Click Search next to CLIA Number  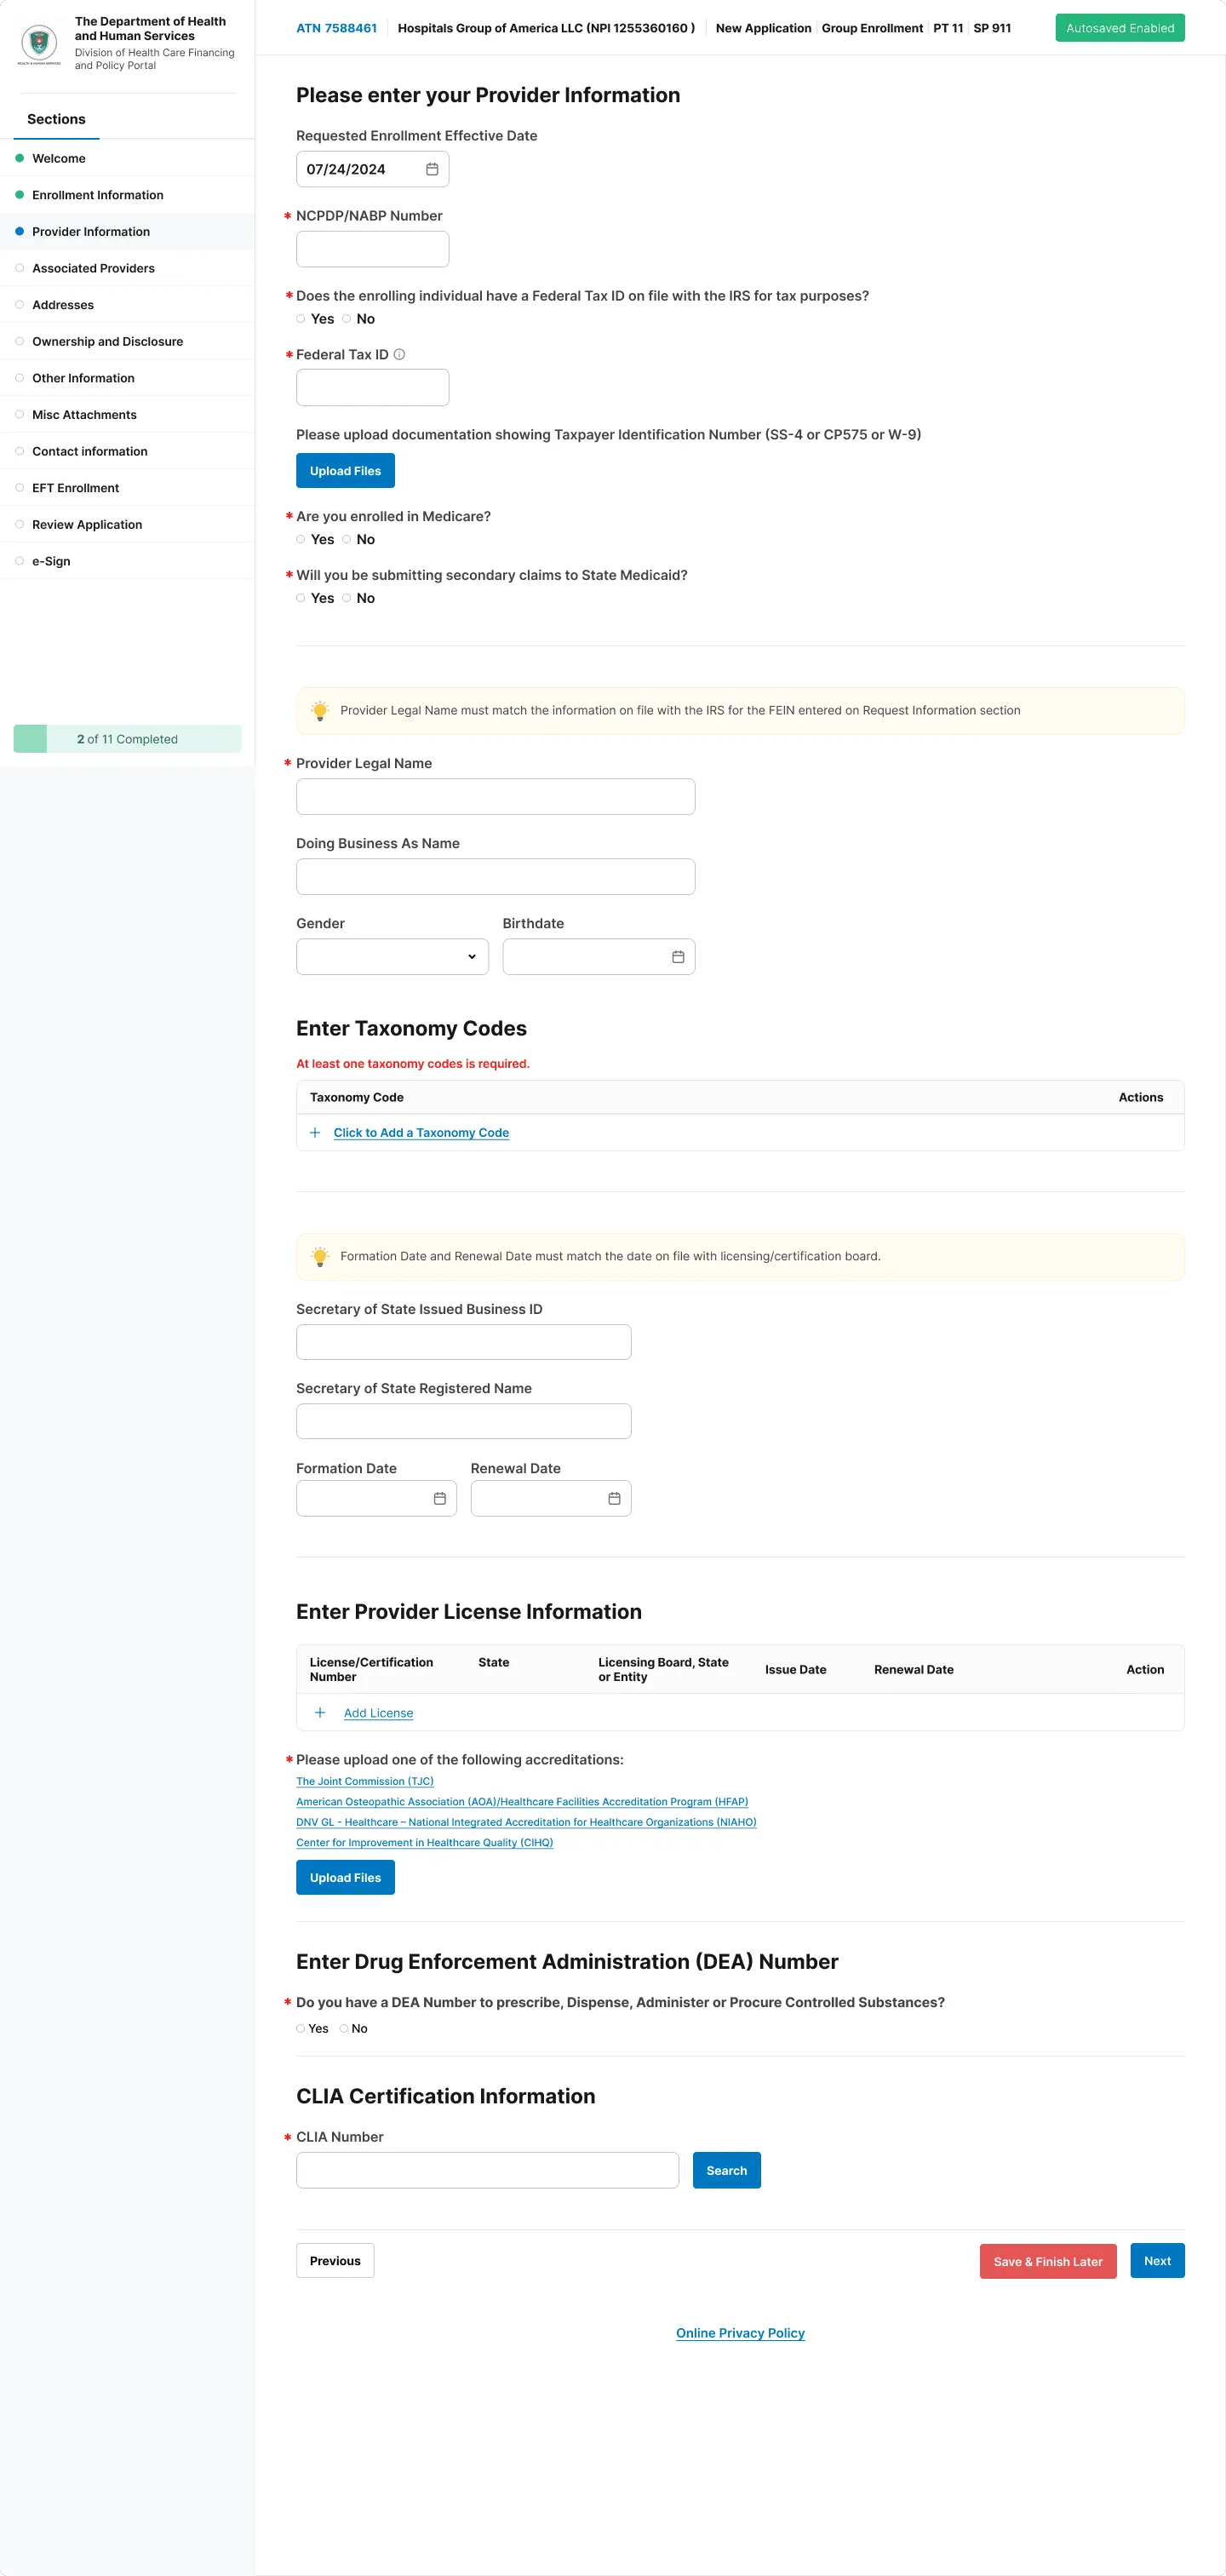726,2170
